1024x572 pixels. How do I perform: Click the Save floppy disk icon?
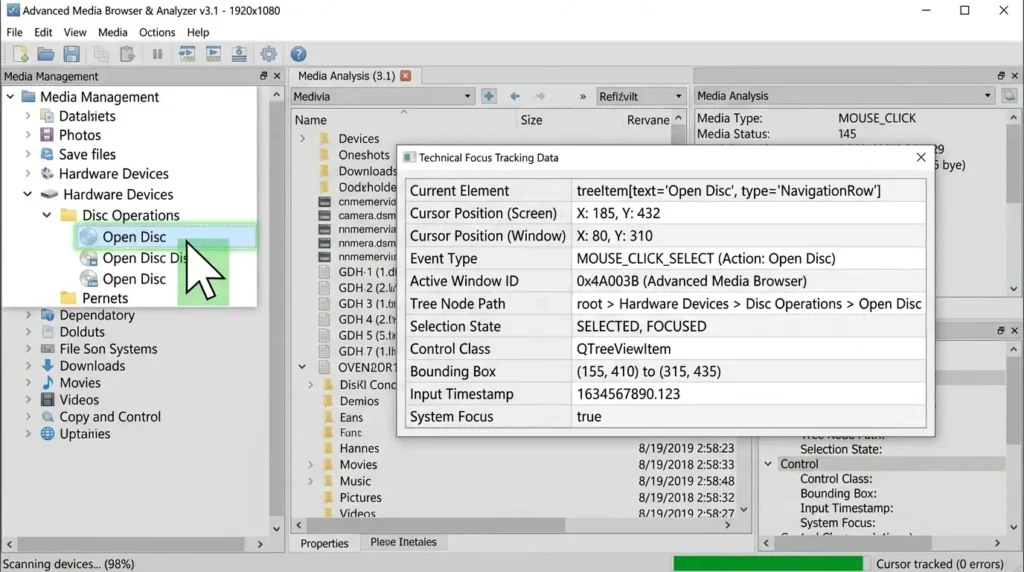point(72,54)
